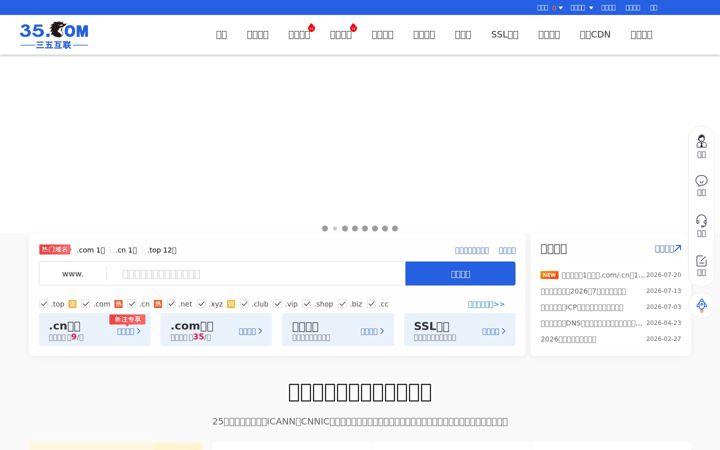Click the '.top 12' hot domain link
The height and width of the screenshot is (450, 720).
coord(162,250)
